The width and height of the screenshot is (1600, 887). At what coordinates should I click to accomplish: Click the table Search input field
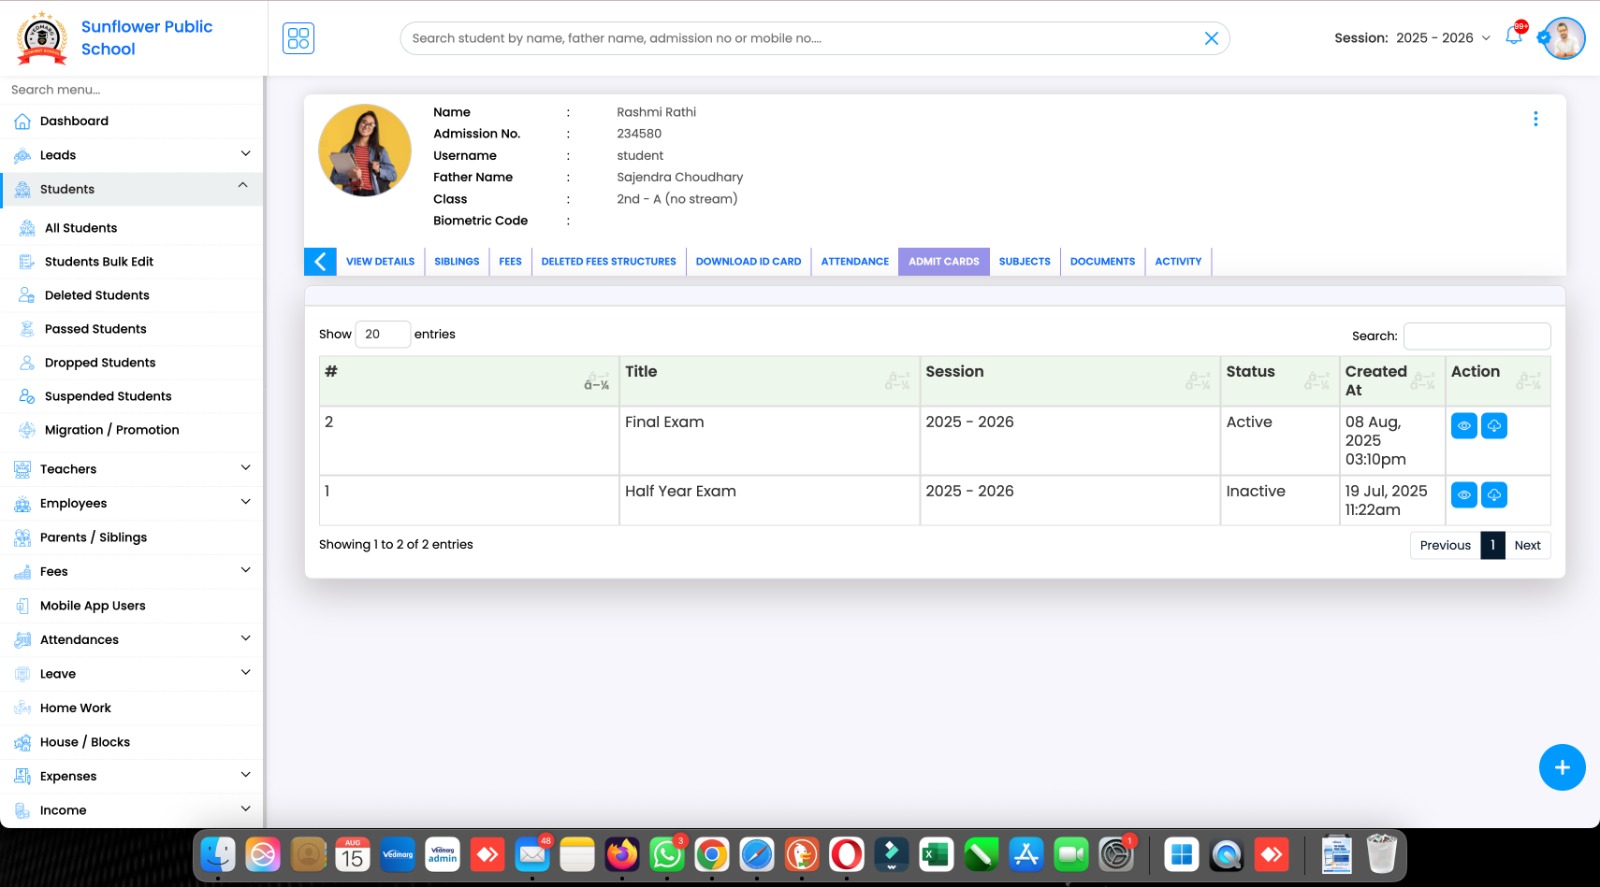[x=1476, y=336]
